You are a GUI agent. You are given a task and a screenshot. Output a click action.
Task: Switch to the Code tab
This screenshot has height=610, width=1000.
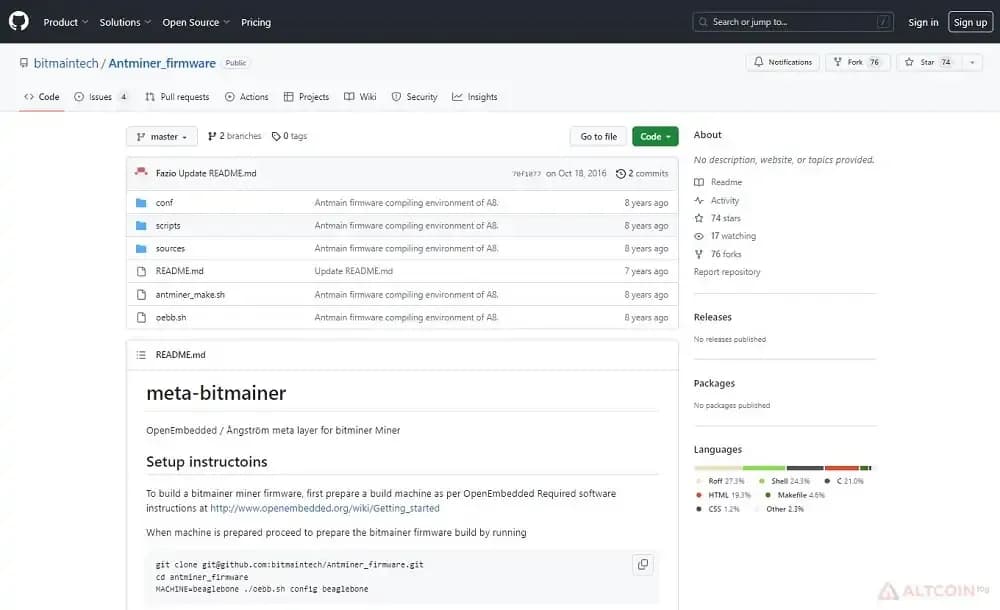(x=41, y=97)
